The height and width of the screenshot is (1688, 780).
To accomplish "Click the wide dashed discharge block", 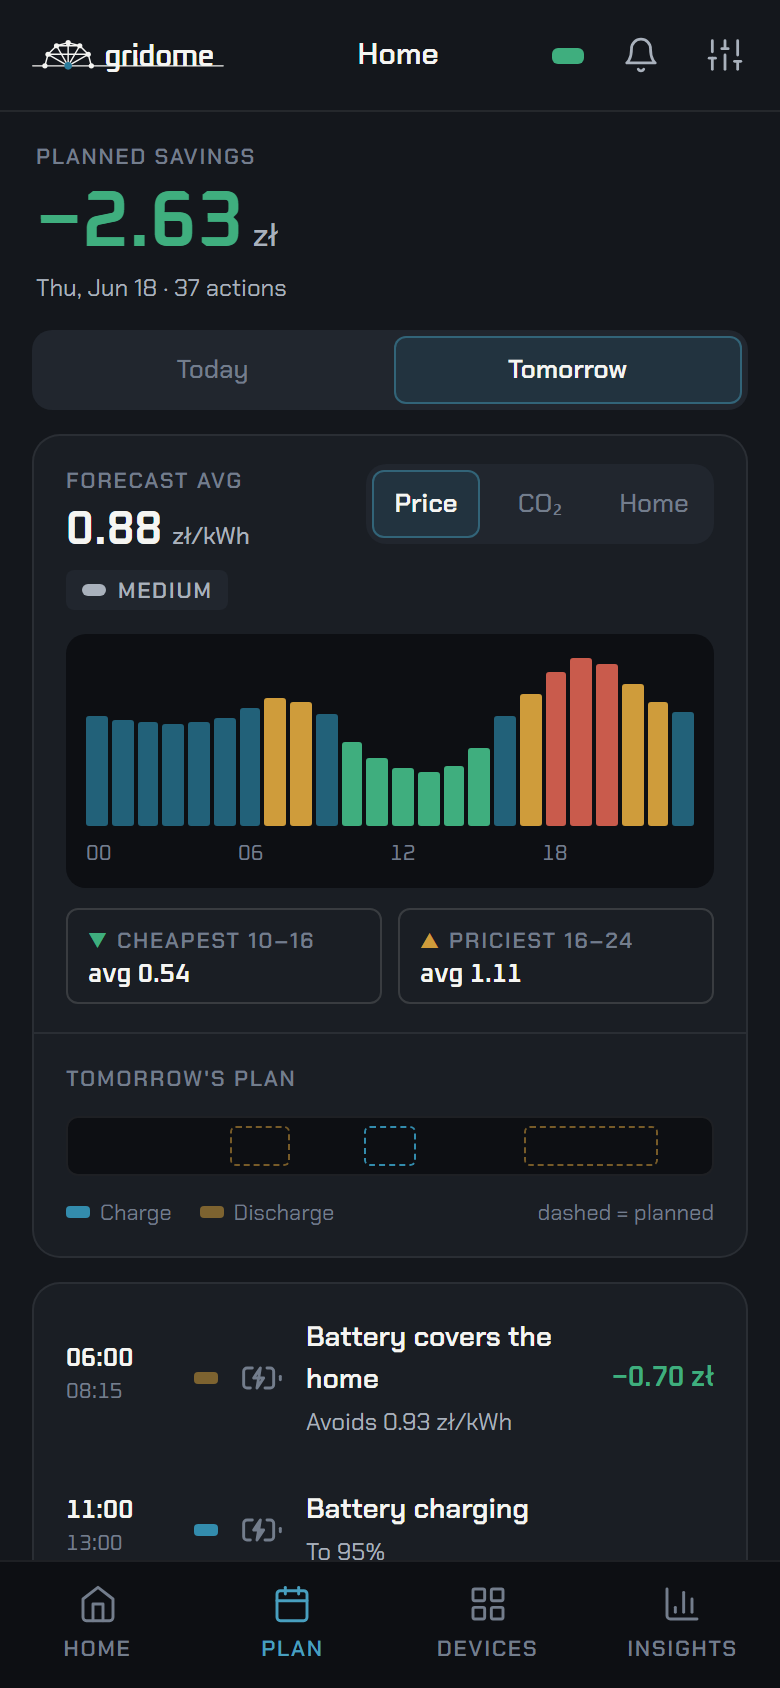I will [x=591, y=1146].
